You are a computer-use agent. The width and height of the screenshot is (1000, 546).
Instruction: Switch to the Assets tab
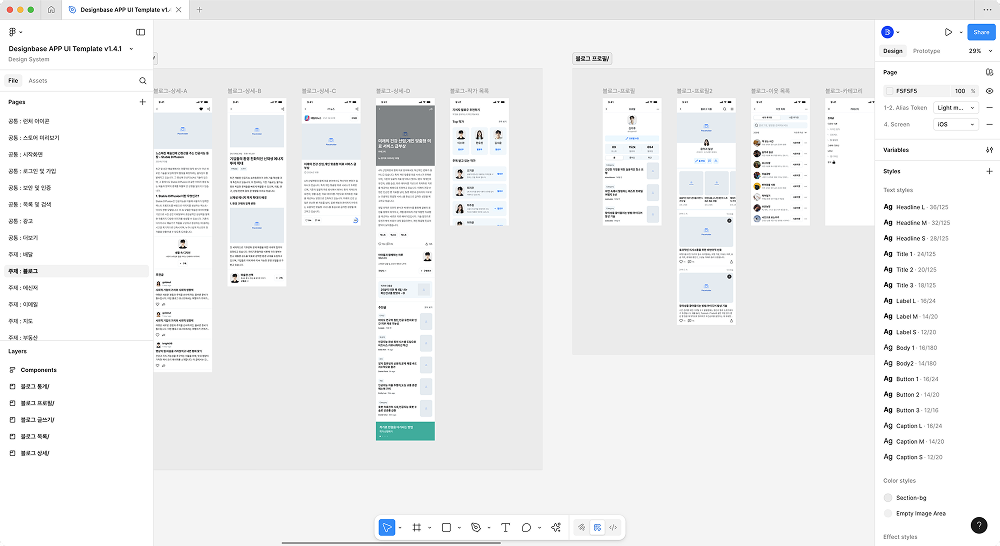point(38,80)
